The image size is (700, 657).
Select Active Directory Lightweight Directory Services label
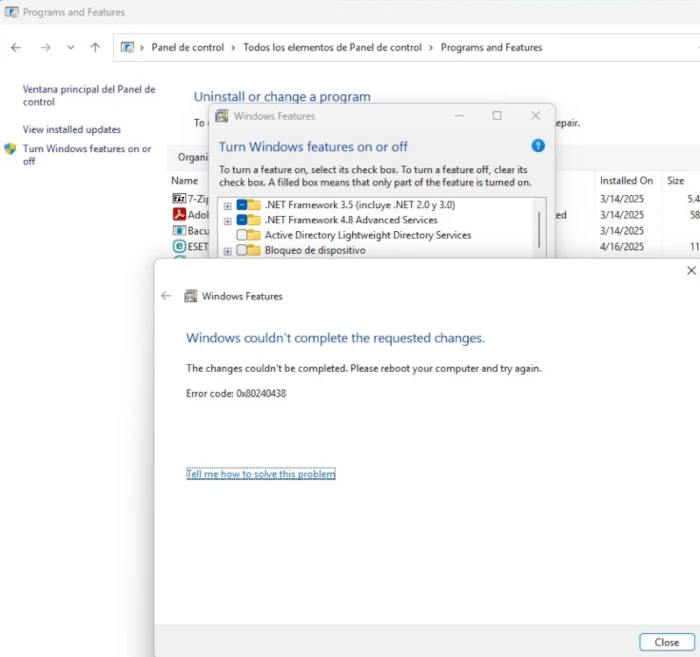tap(368, 235)
